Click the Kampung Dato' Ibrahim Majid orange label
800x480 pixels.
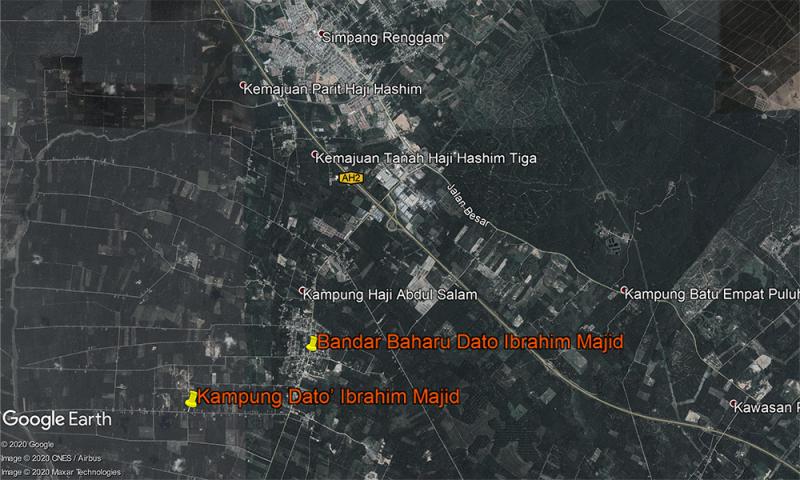tap(329, 397)
